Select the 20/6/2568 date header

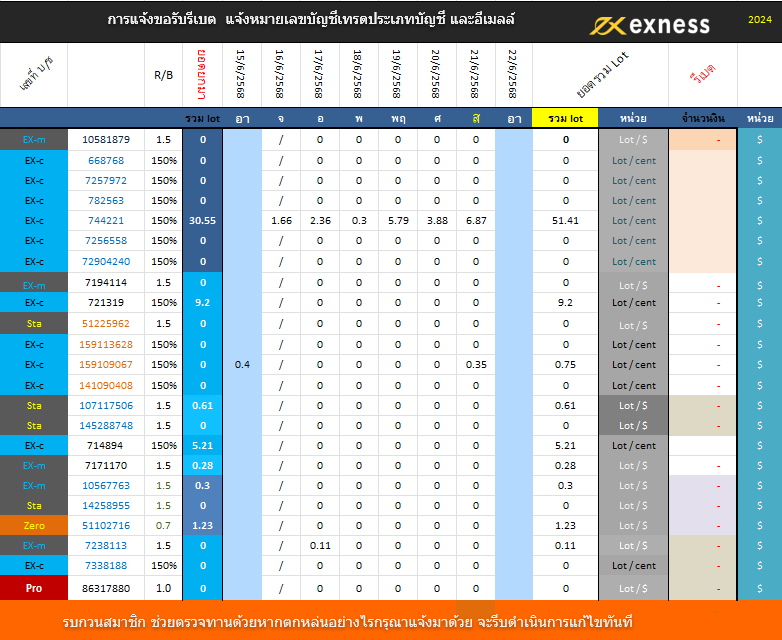[x=435, y=74]
